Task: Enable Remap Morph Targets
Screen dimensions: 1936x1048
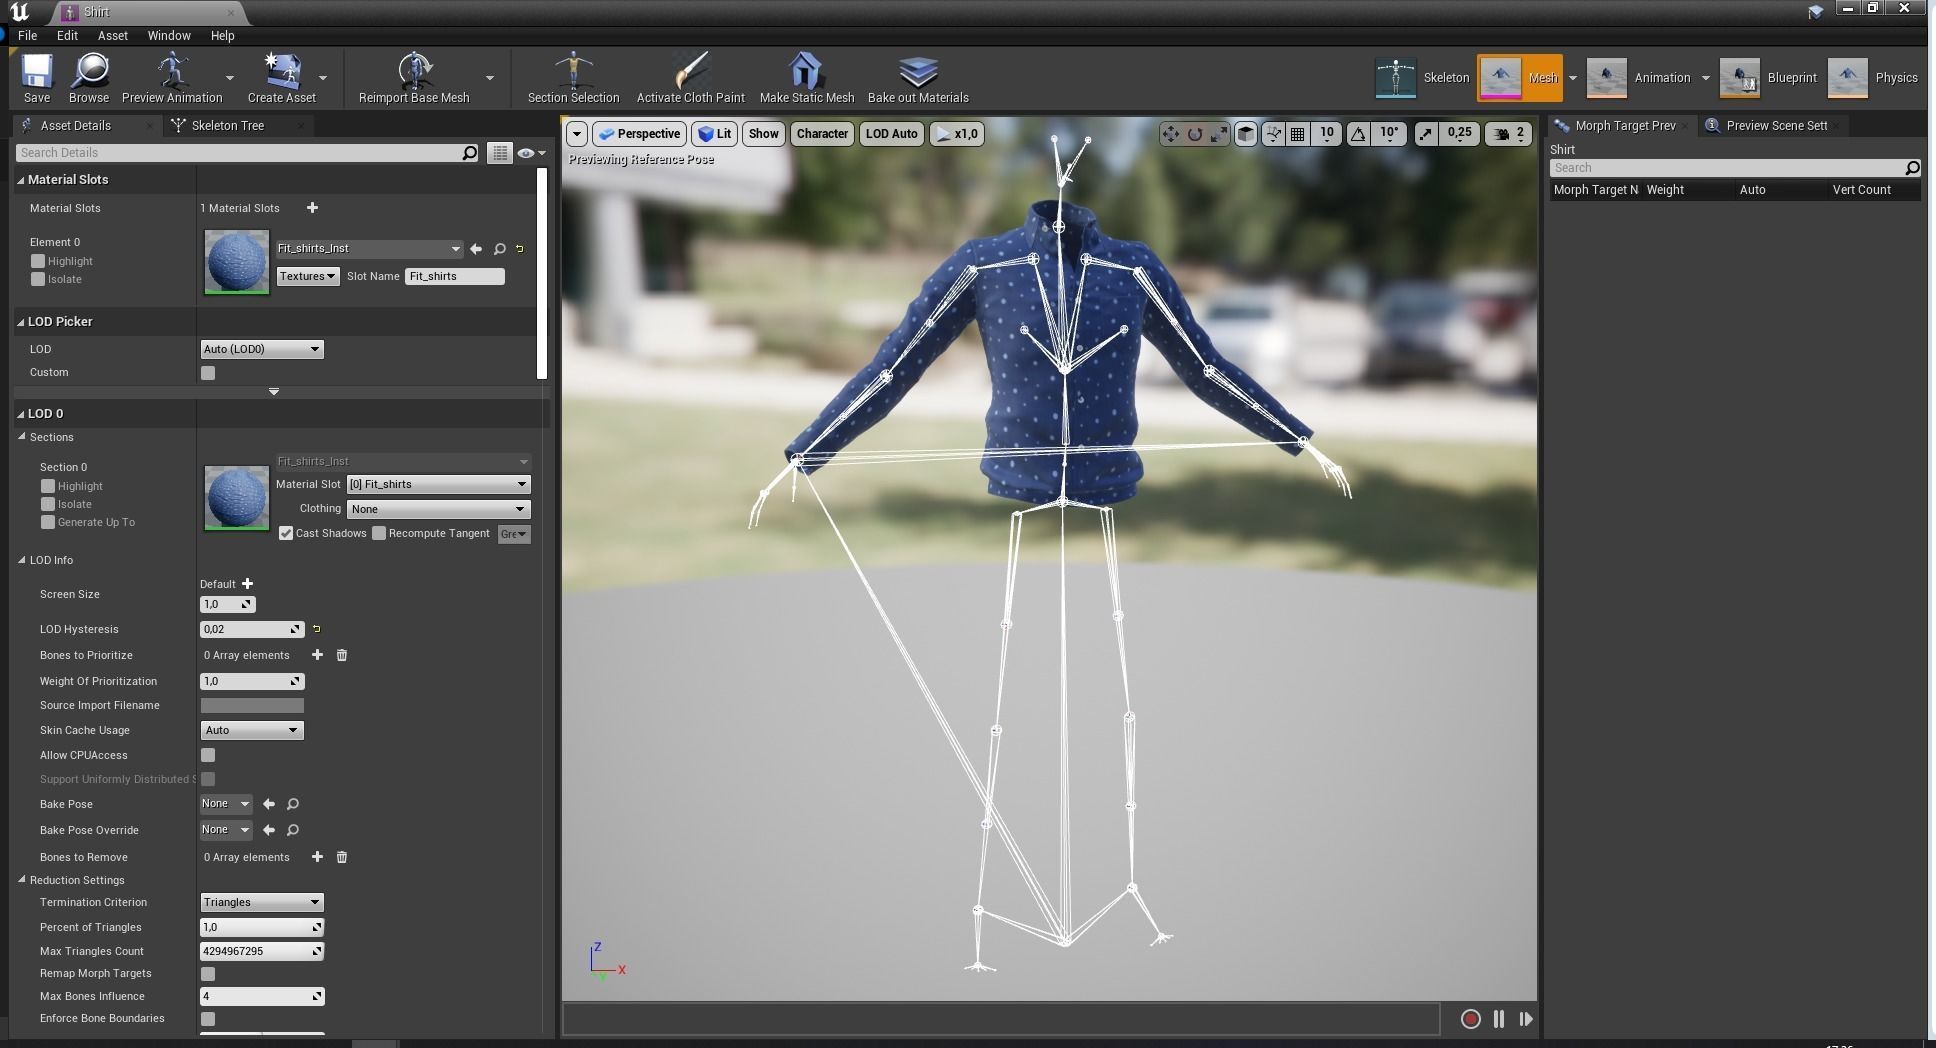Action: (208, 974)
